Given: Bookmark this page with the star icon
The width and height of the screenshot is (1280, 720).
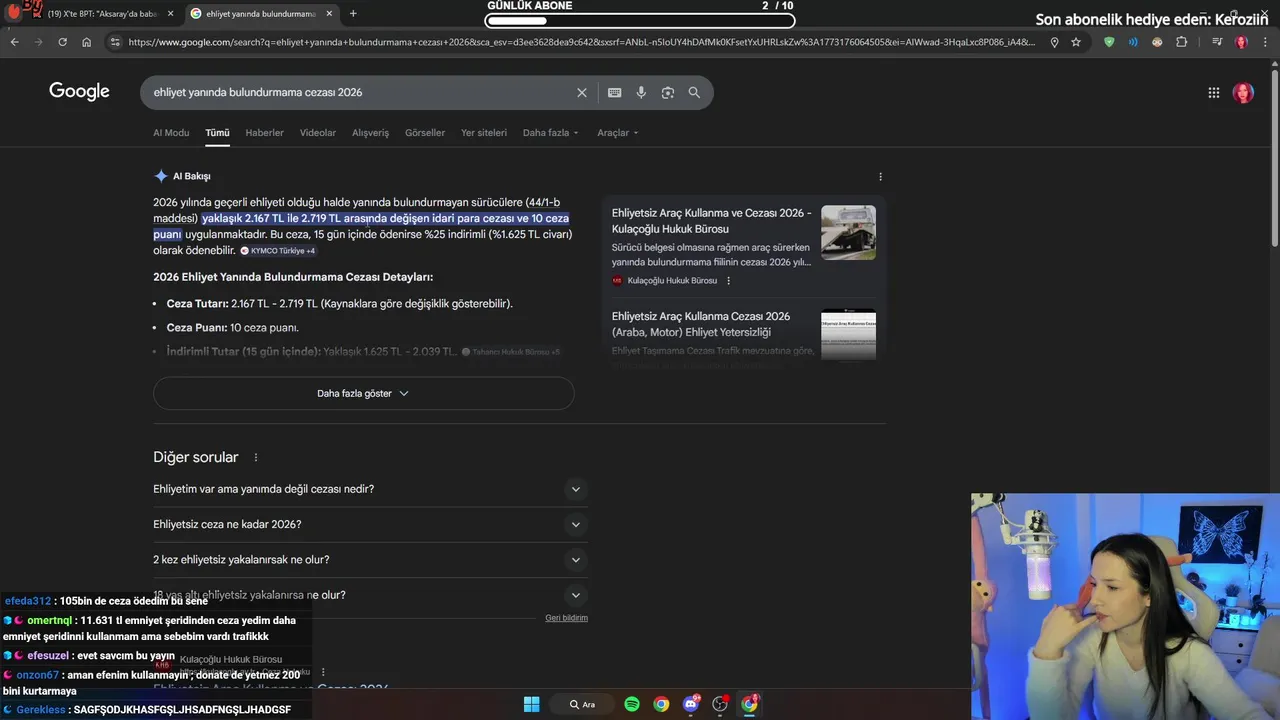Looking at the screenshot, I should pos(1076,42).
